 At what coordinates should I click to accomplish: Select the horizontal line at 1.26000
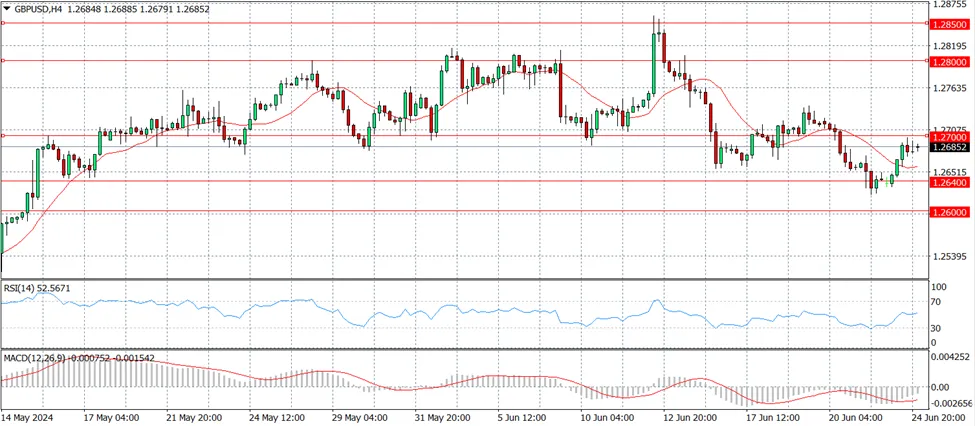click(465, 211)
